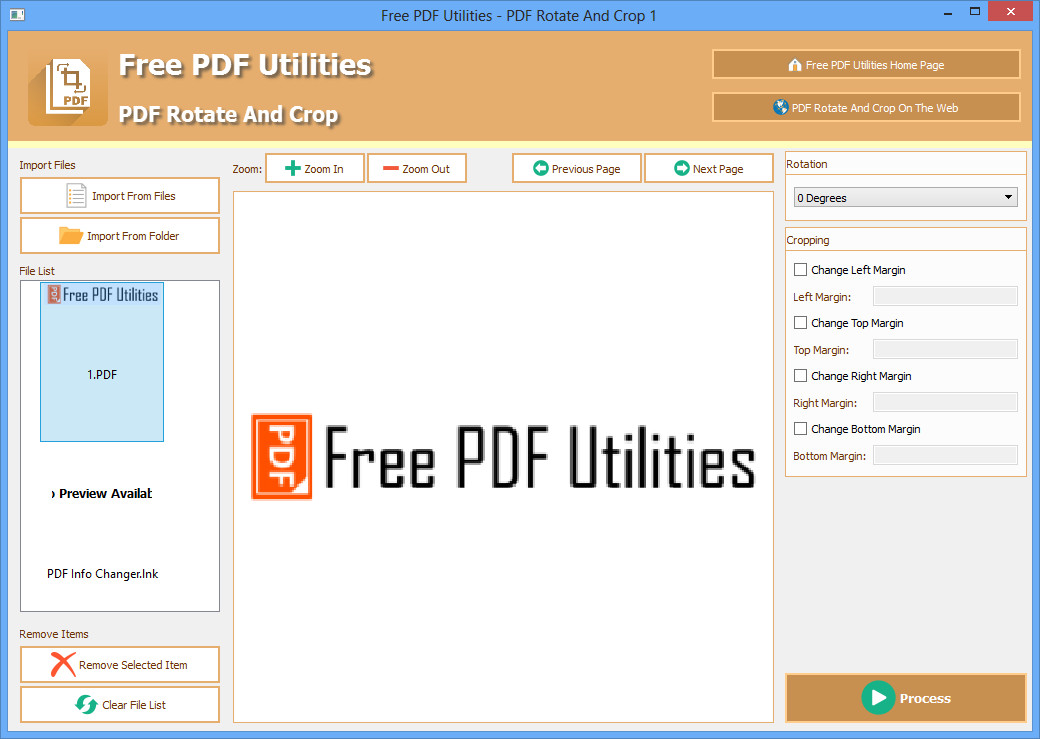Click the green plus Zoom In icon
This screenshot has height=739, width=1040.
tap(292, 168)
